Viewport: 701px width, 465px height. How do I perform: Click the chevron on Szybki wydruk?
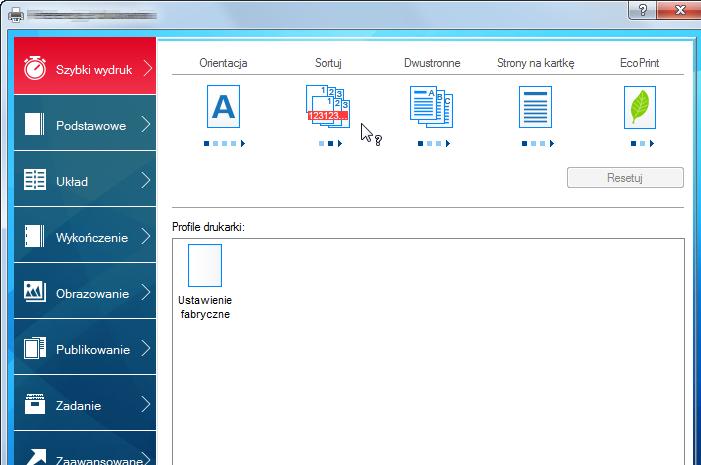[x=147, y=68]
